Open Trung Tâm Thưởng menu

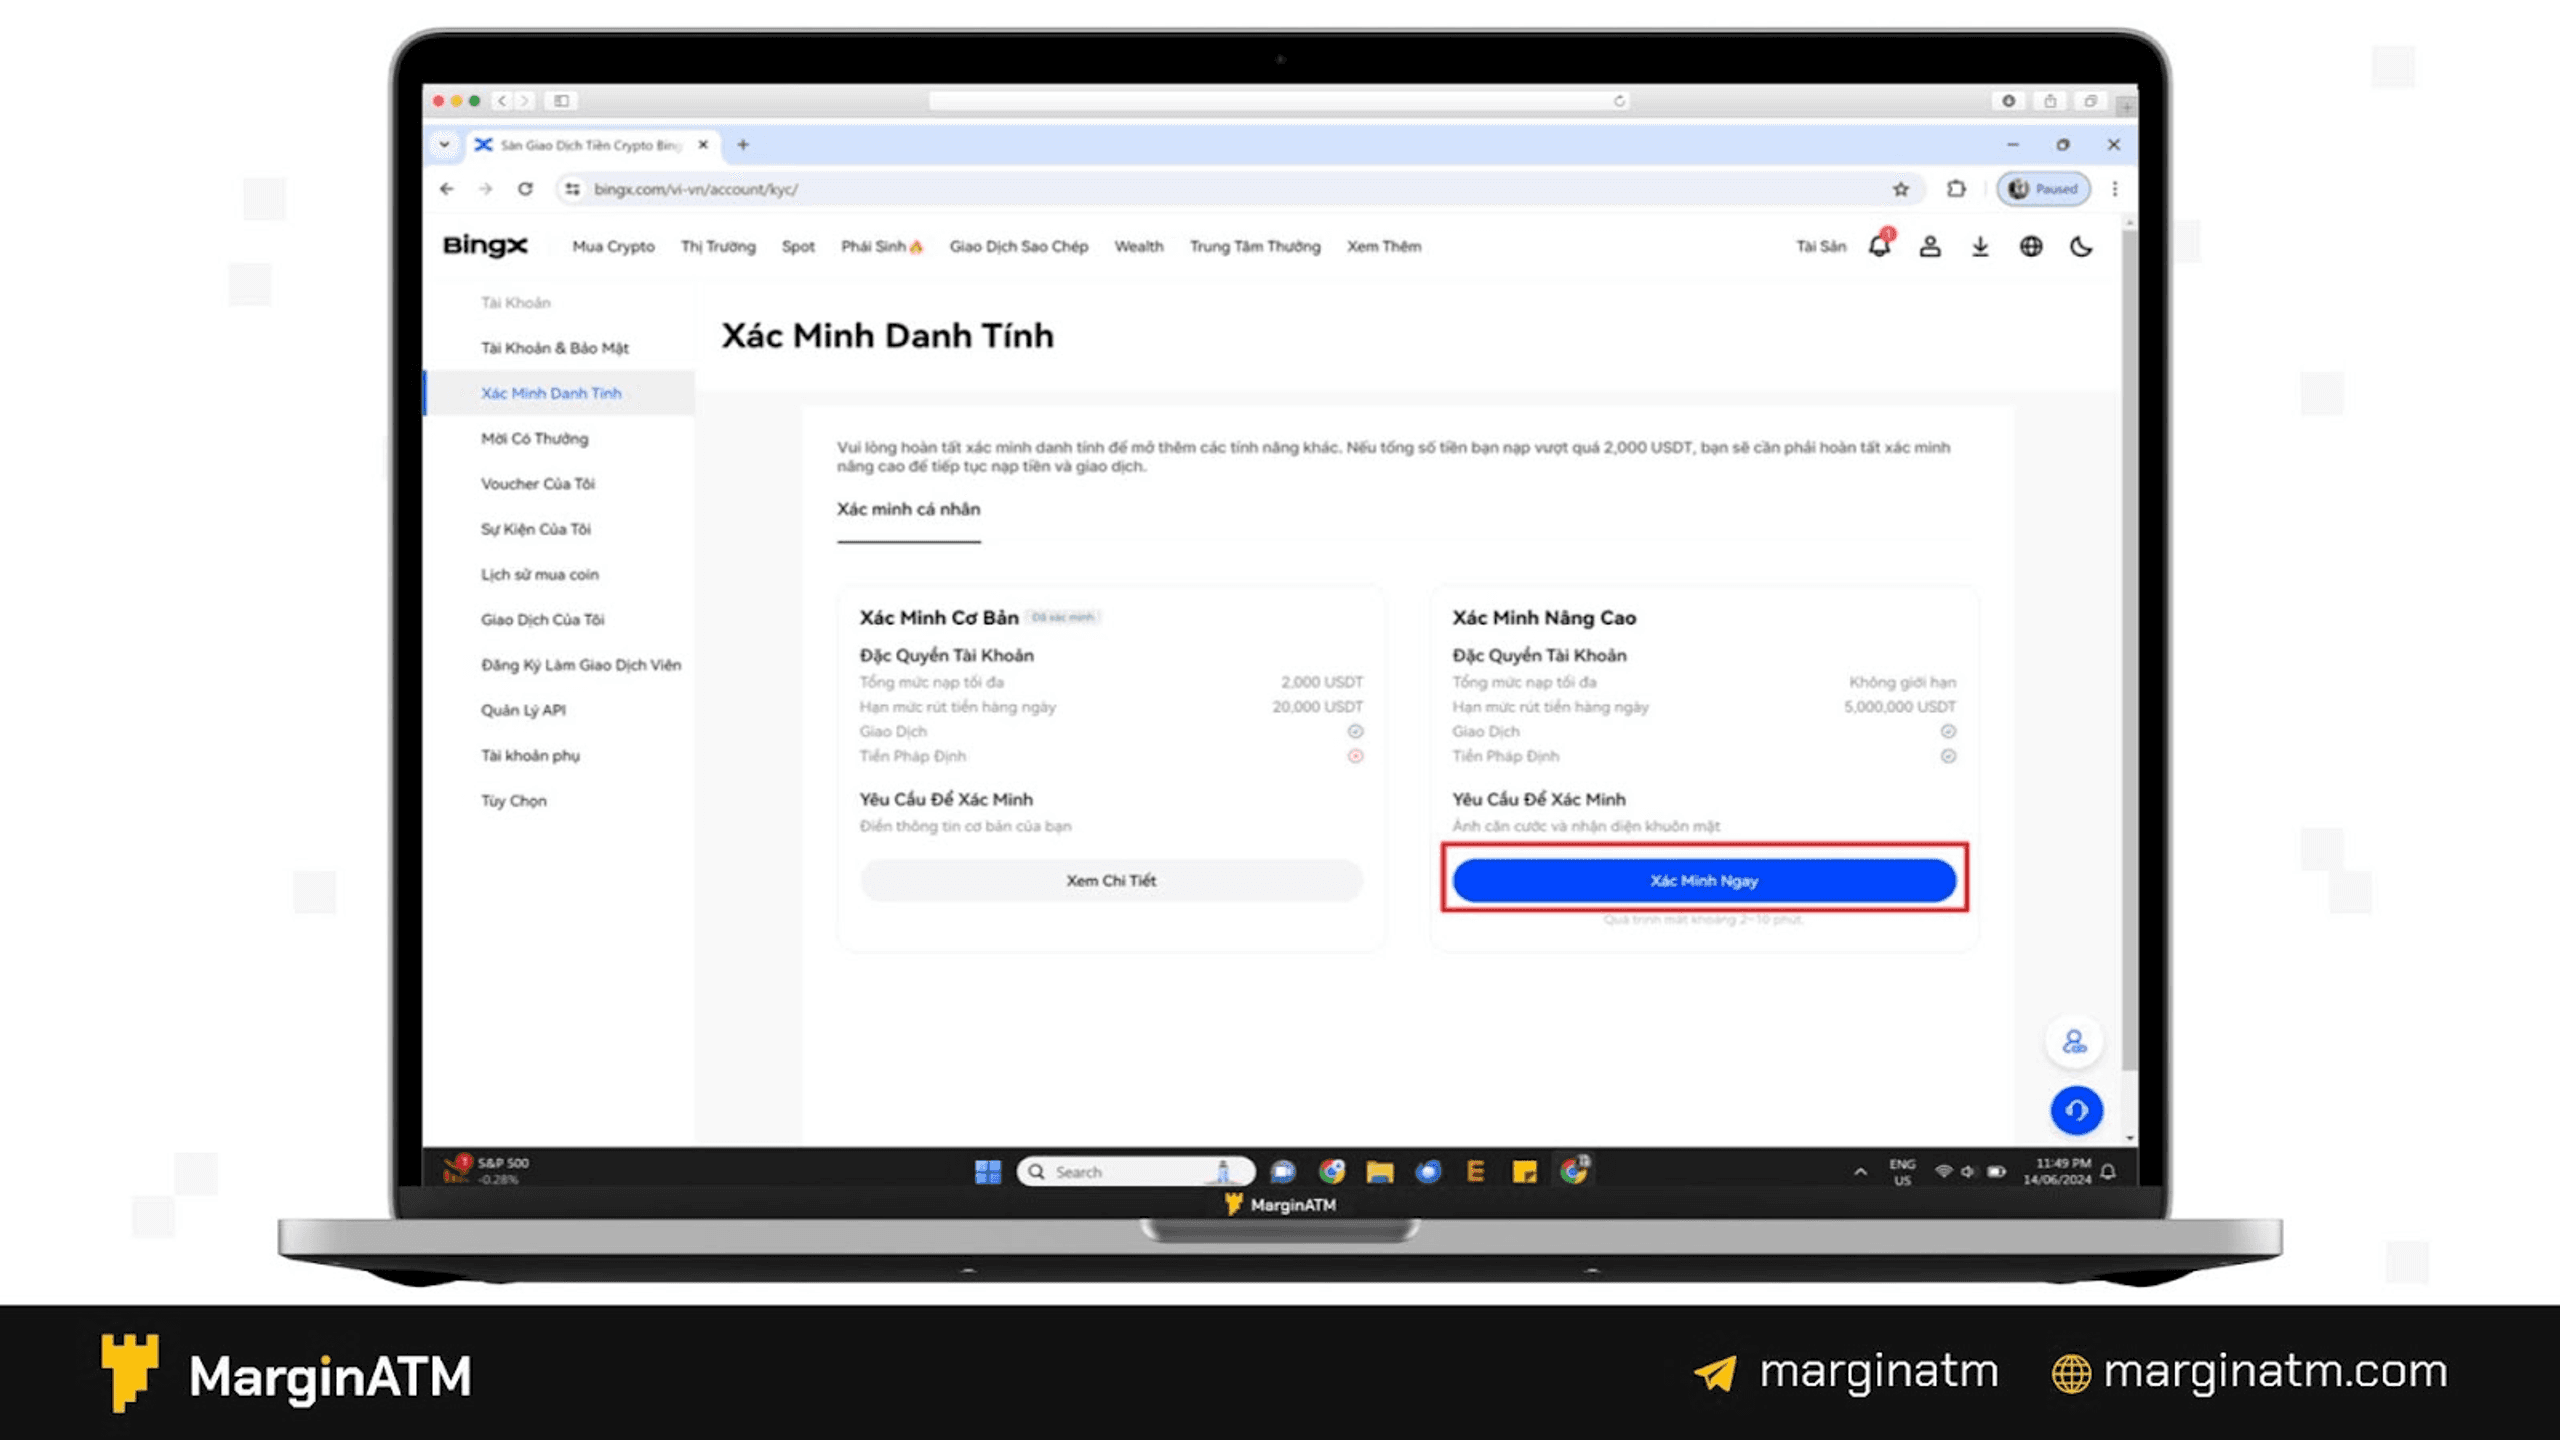pos(1255,246)
